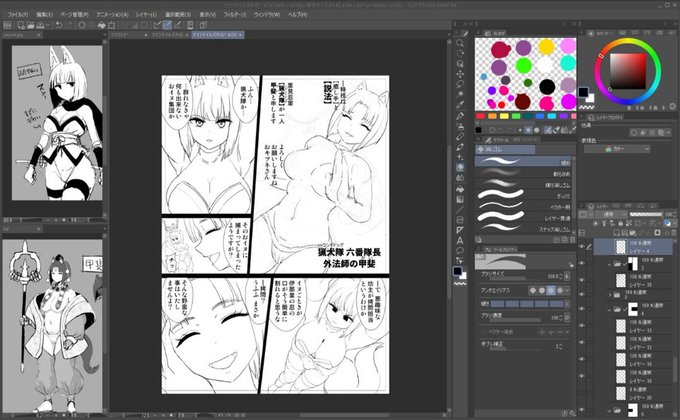
Task: Click the color wheel saturation square
Action: point(628,71)
